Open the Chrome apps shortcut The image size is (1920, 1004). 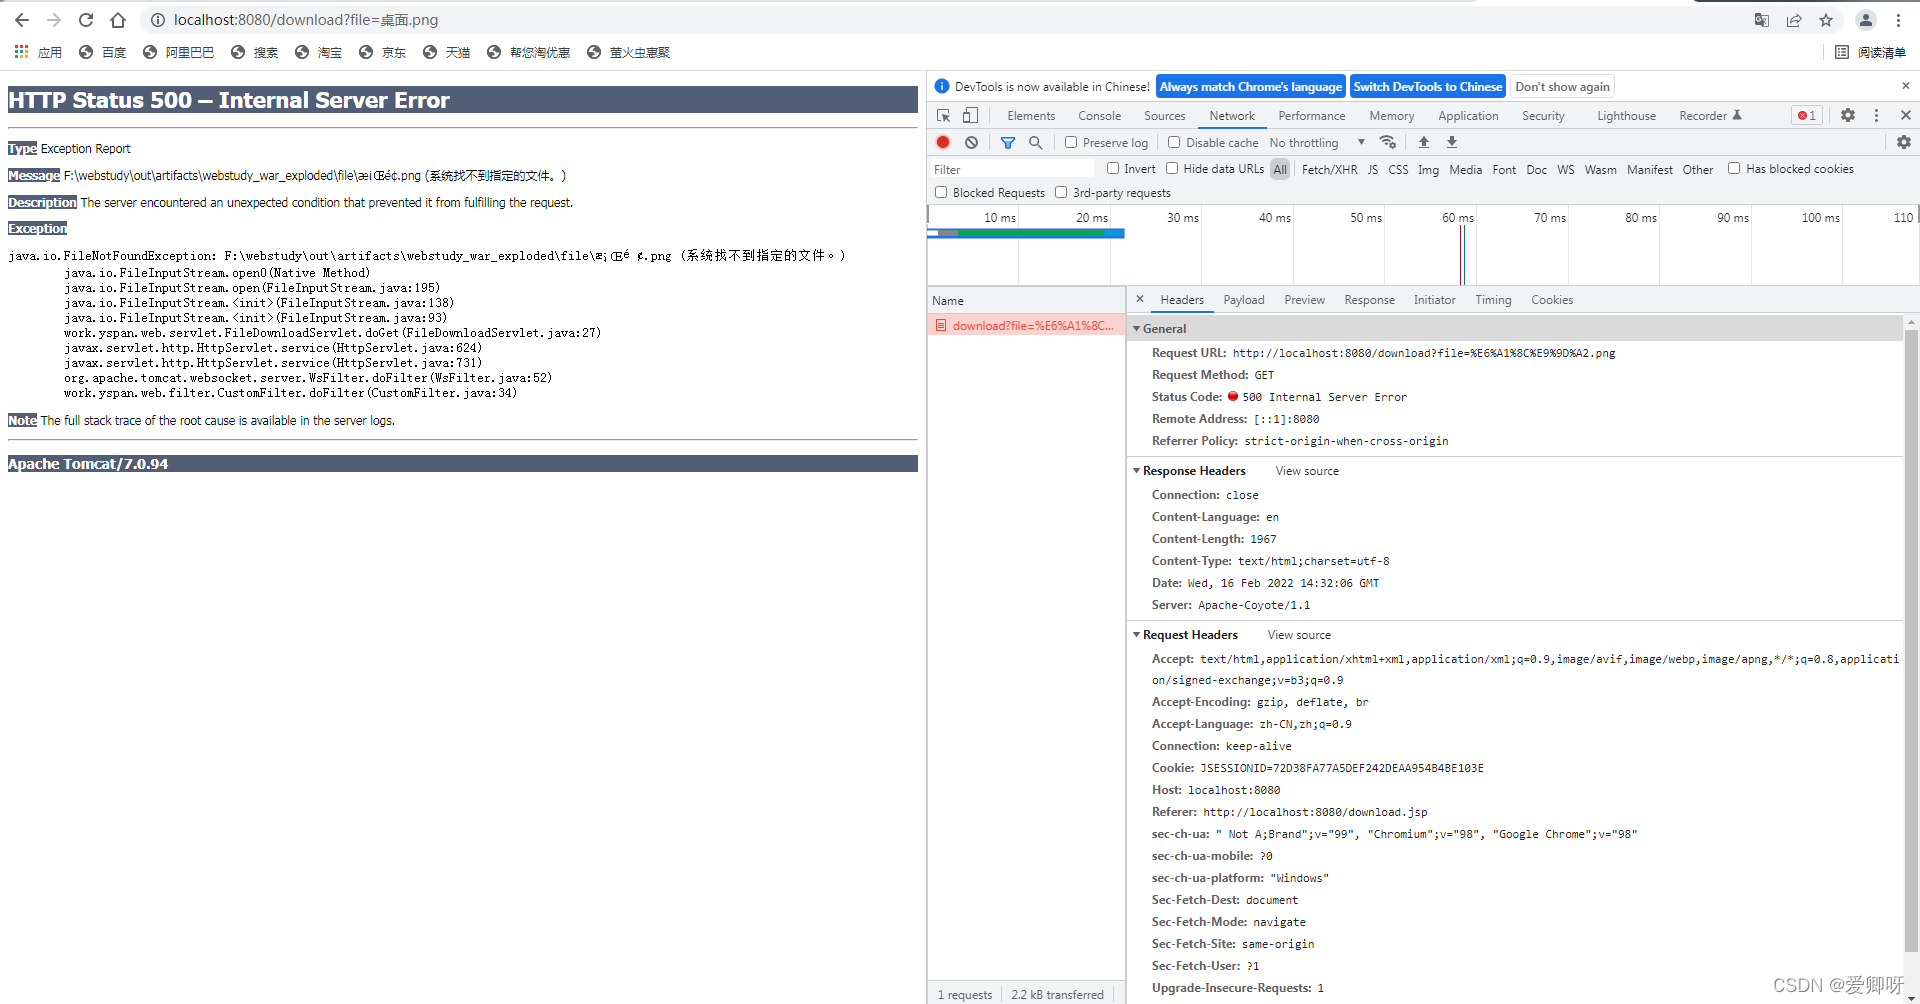38,52
